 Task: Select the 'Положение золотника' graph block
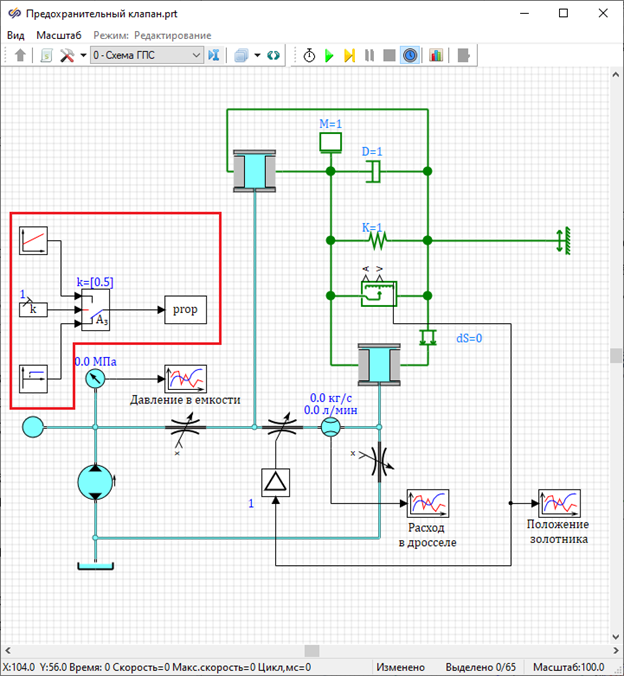click(558, 503)
